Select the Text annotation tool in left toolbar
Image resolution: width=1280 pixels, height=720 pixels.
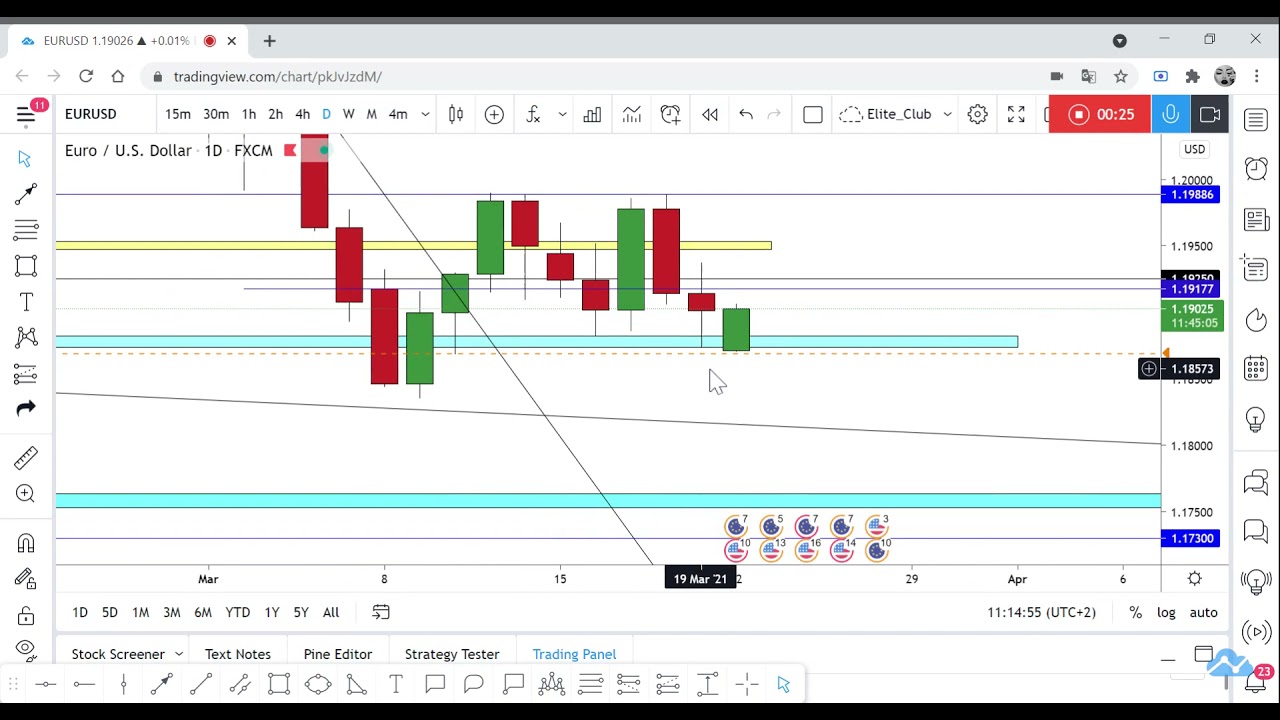point(26,302)
